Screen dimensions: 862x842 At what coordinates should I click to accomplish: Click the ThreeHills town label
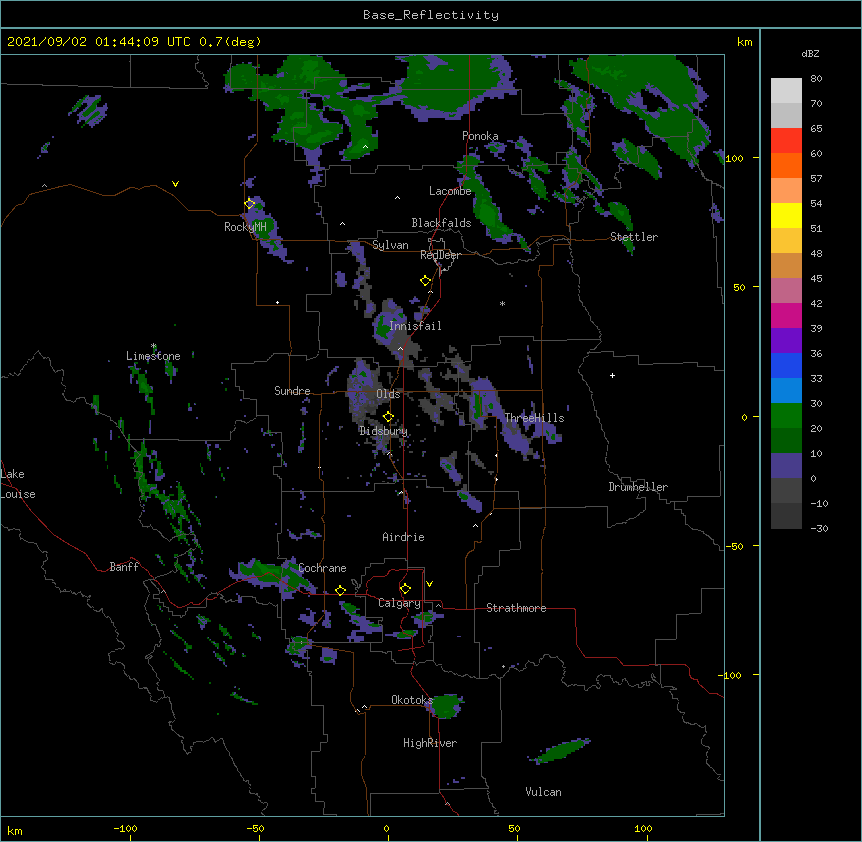click(x=534, y=418)
